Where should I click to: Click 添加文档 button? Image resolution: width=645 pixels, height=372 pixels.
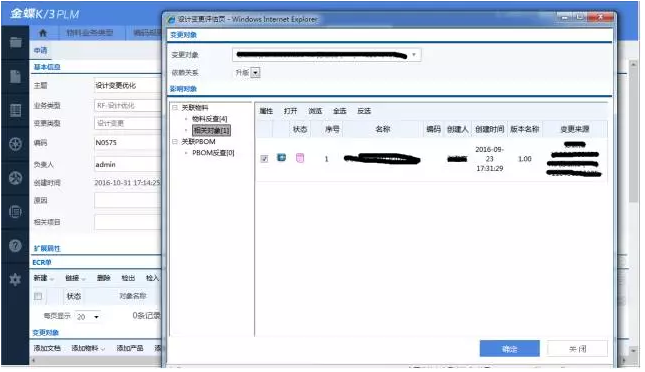pos(47,349)
